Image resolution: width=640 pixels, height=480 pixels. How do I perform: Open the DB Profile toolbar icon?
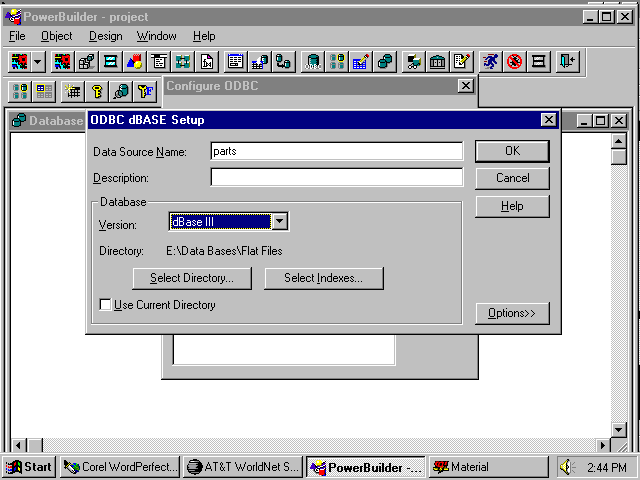tap(337, 62)
